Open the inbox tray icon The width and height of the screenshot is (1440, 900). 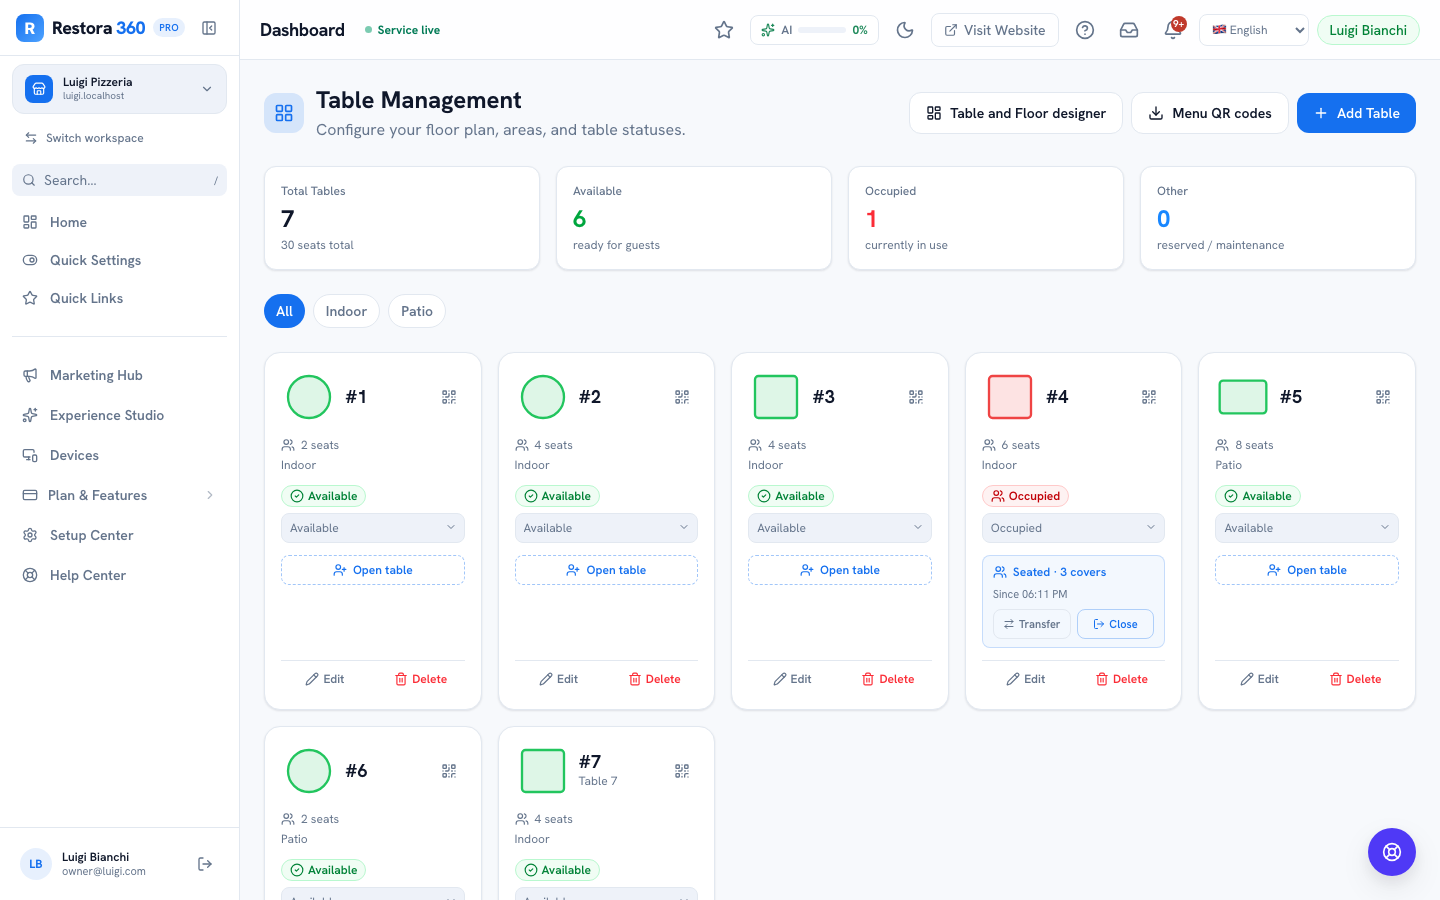(1129, 30)
